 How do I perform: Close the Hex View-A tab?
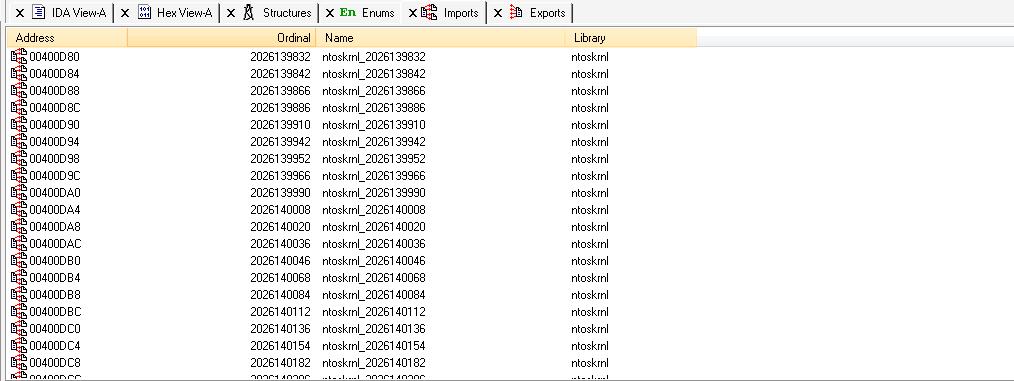pos(125,13)
